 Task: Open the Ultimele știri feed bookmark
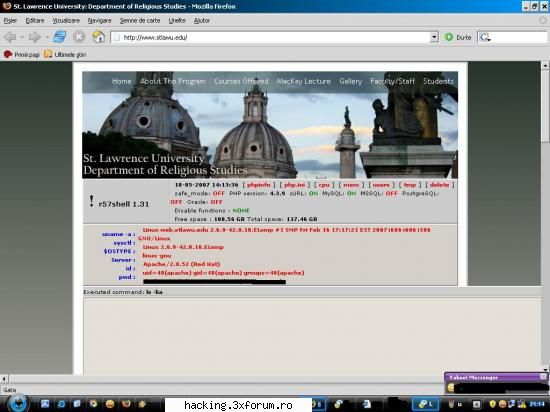(65, 54)
